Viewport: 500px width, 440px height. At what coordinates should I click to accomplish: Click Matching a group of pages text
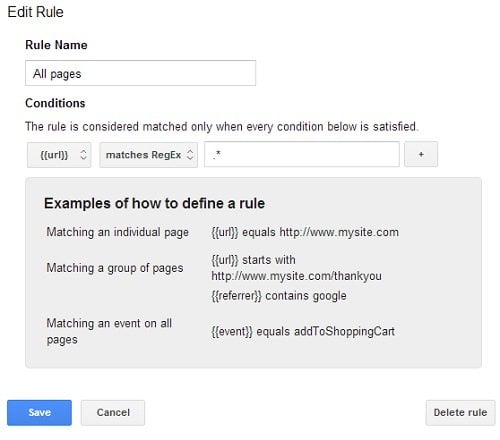point(115,268)
